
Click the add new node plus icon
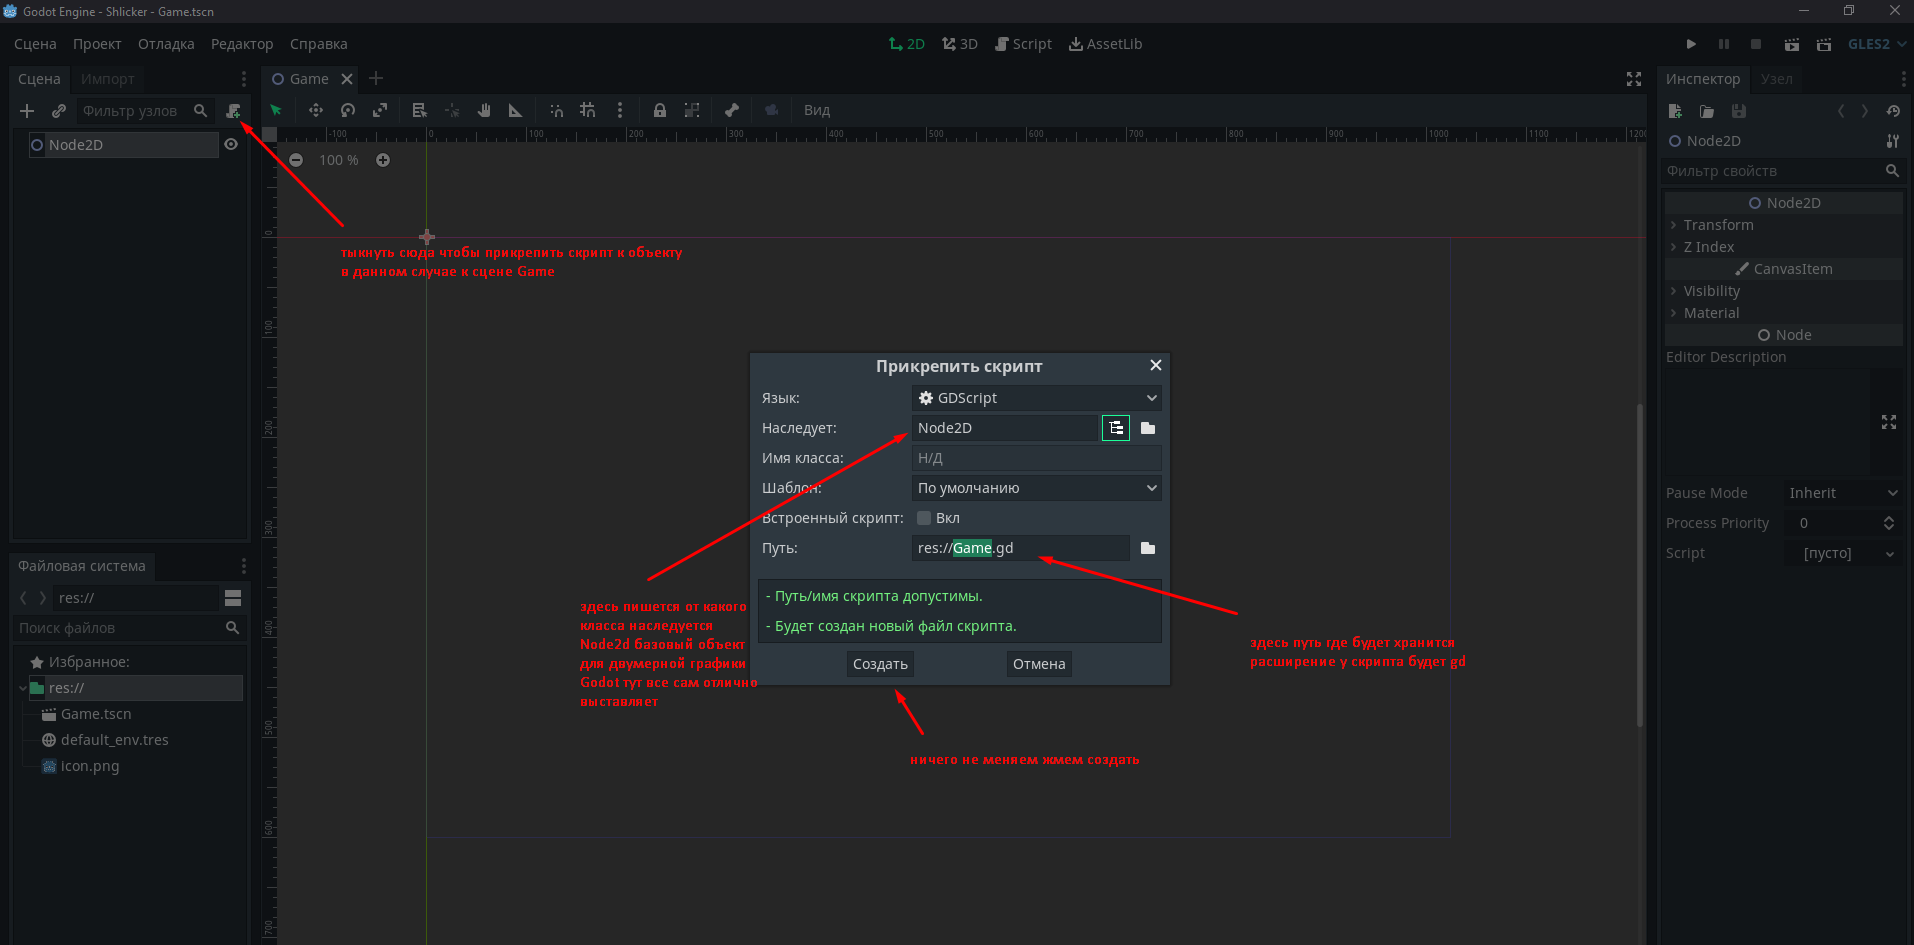tap(27, 111)
